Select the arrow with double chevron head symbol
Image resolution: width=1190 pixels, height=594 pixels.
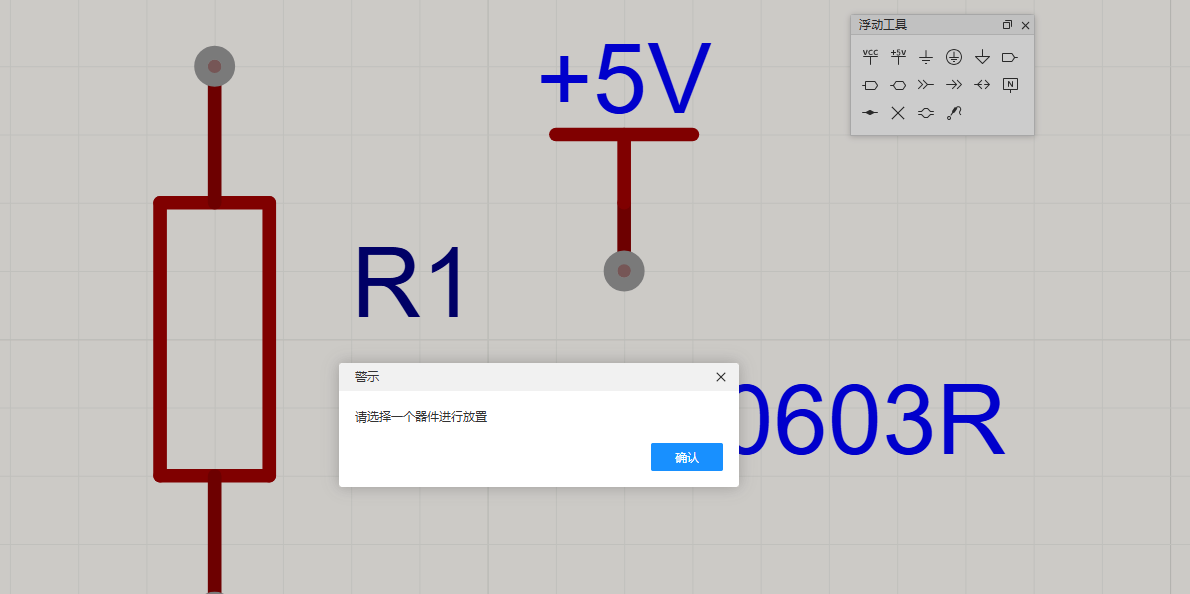(x=954, y=85)
